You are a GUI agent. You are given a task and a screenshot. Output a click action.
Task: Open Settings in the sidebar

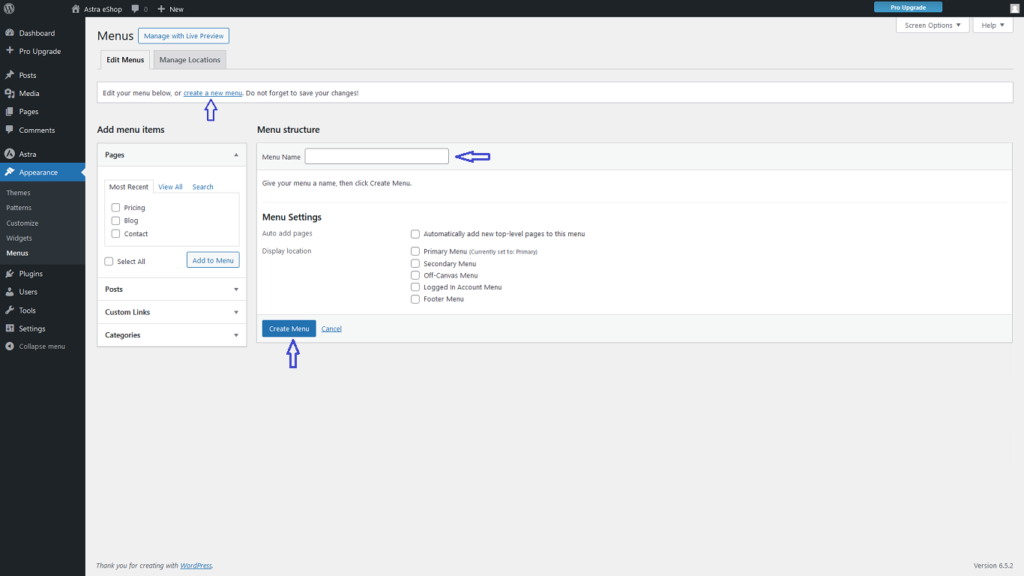tap(31, 328)
